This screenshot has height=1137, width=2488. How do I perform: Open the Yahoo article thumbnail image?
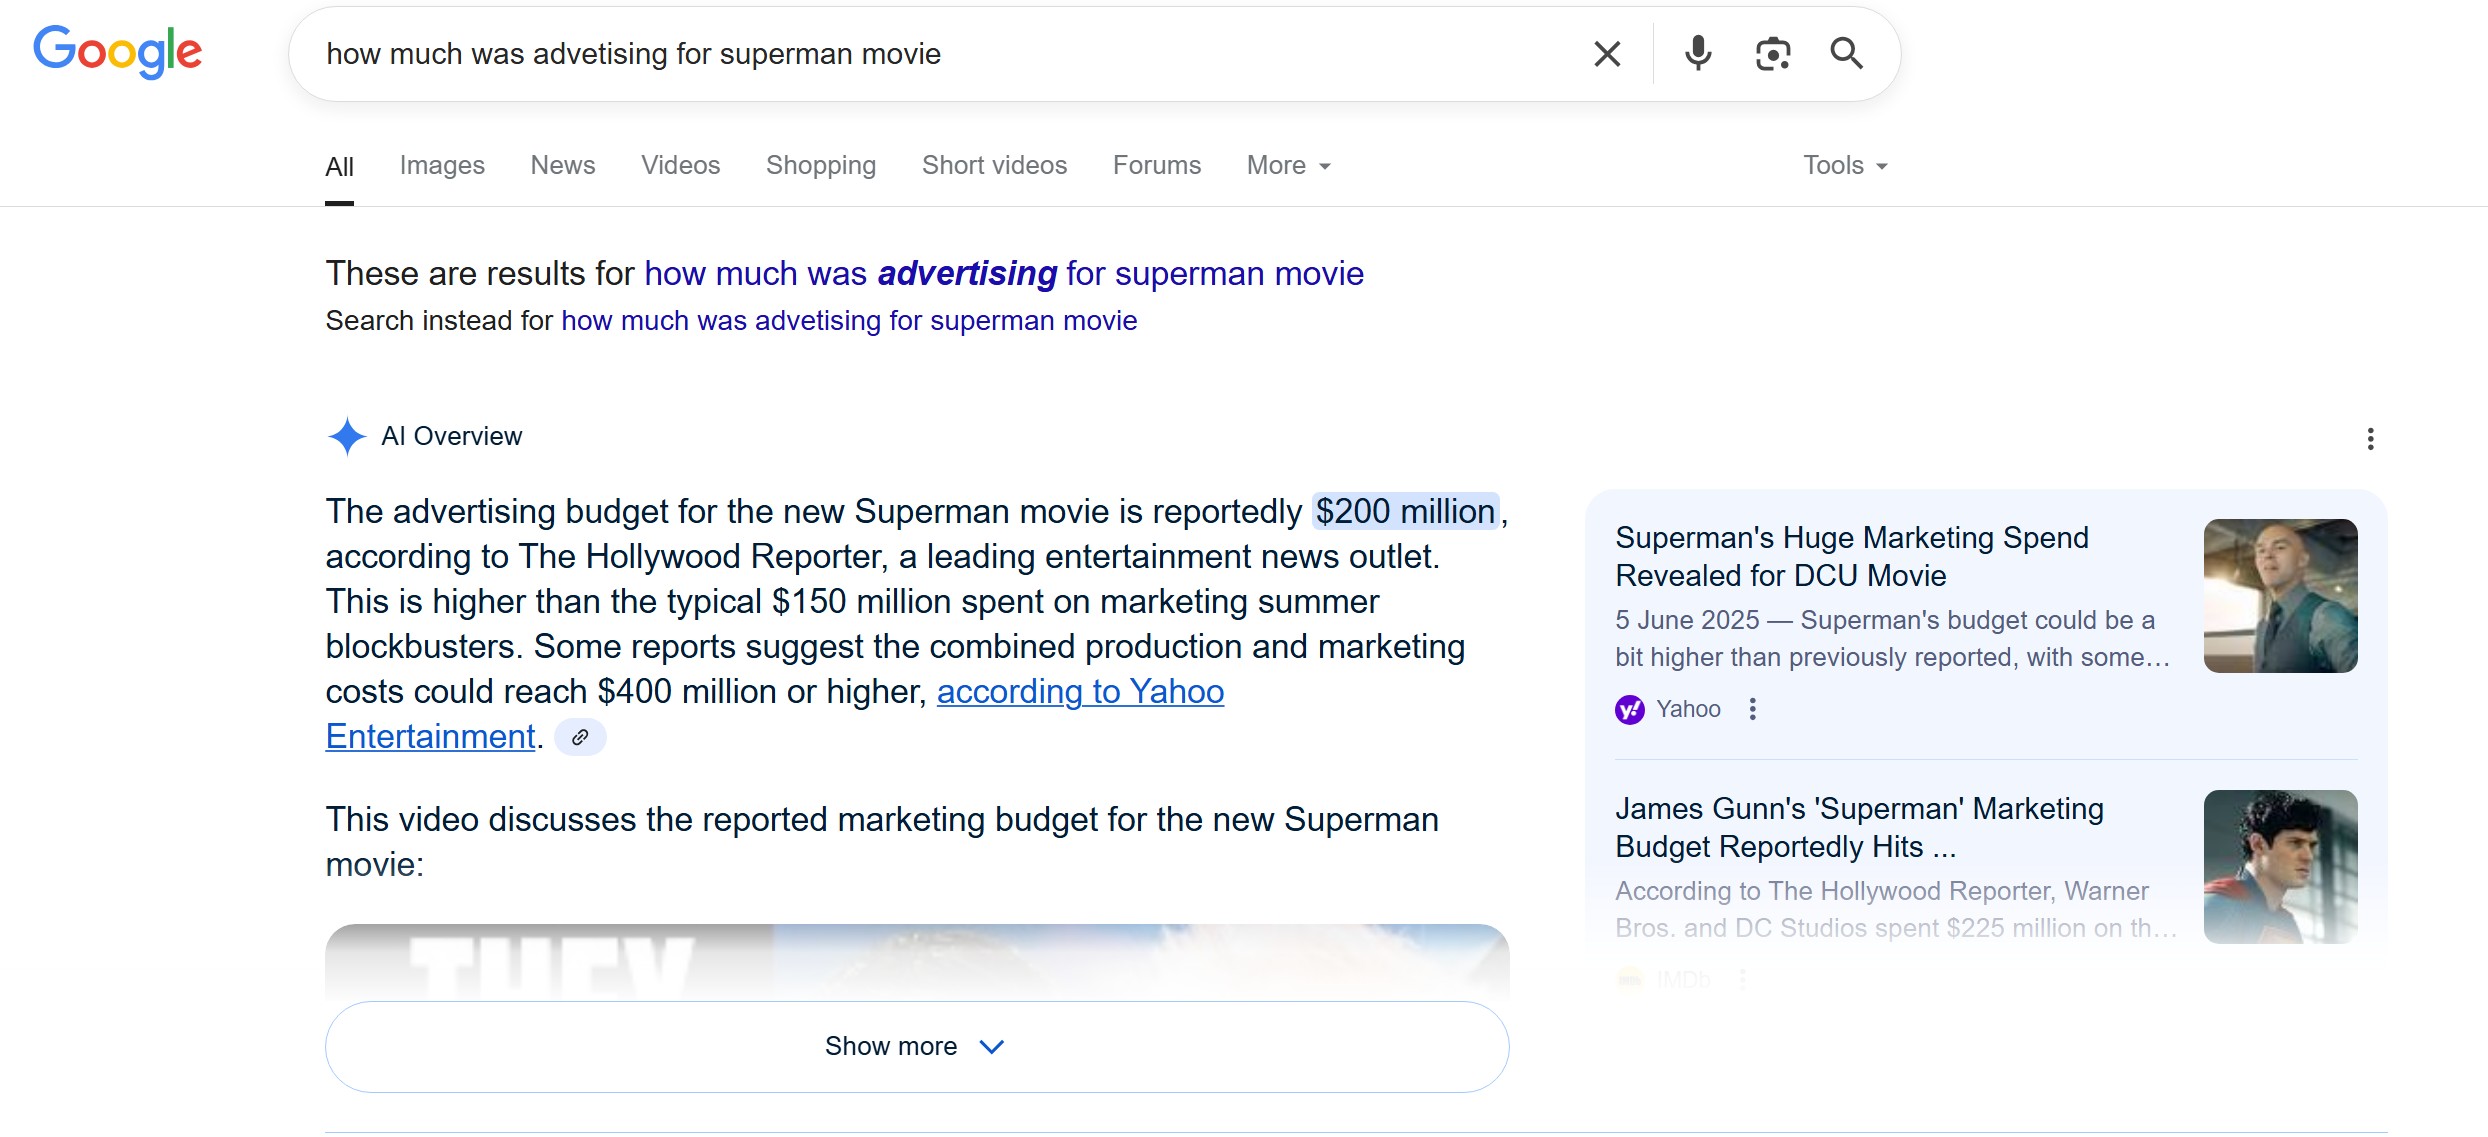pos(2280,596)
